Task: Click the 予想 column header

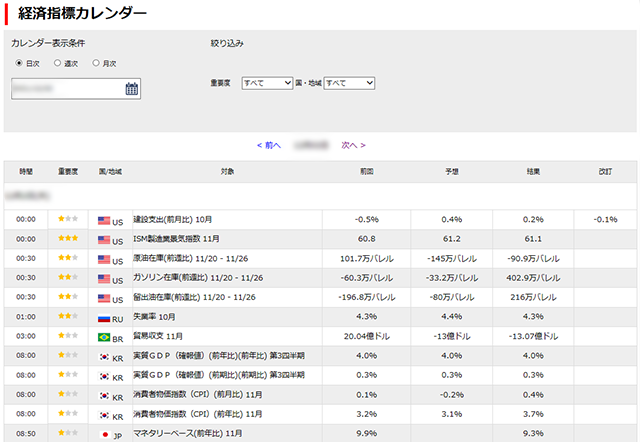Action: tap(451, 172)
